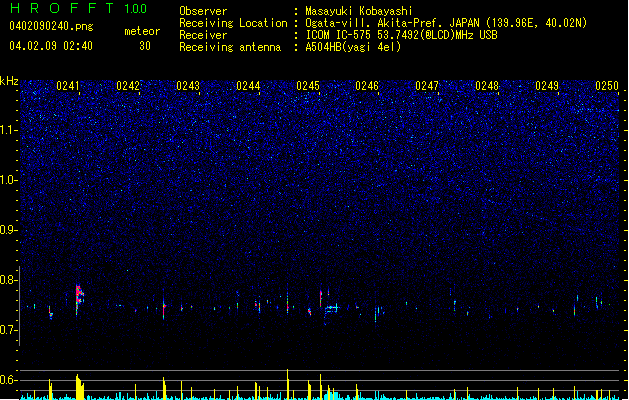Click the 0241 time marker

coord(68,86)
